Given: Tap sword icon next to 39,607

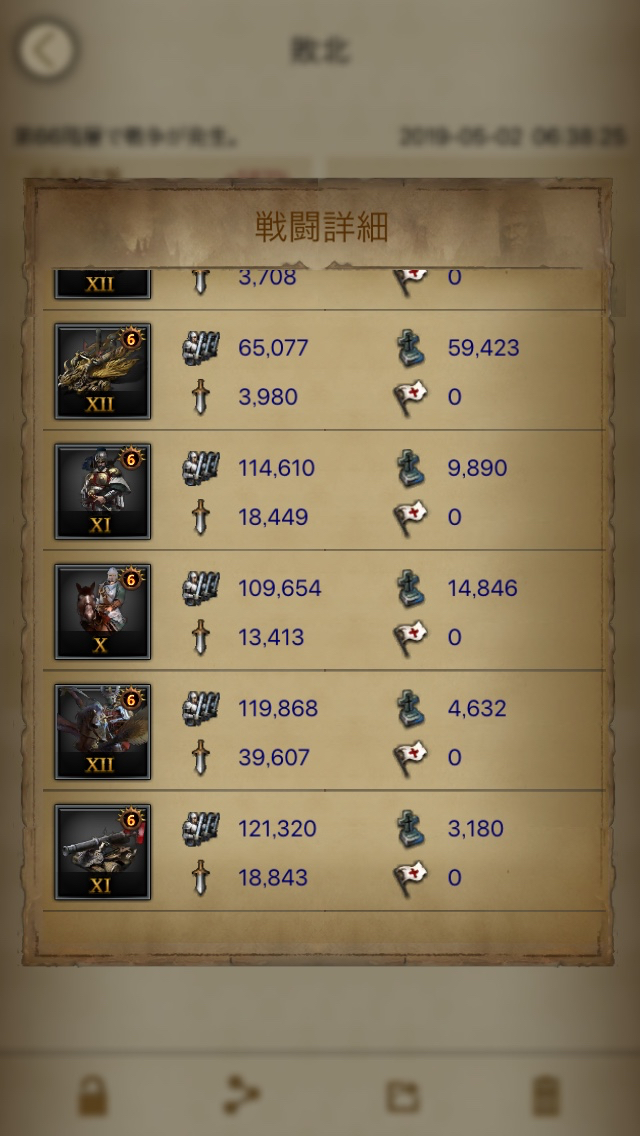Looking at the screenshot, I should [201, 758].
